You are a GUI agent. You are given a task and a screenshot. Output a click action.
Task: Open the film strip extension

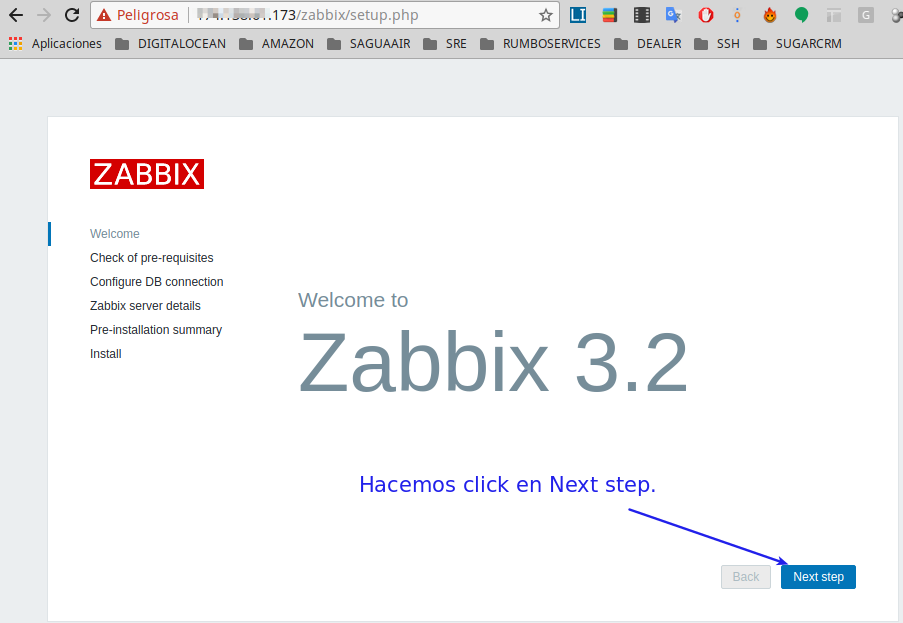coord(642,15)
